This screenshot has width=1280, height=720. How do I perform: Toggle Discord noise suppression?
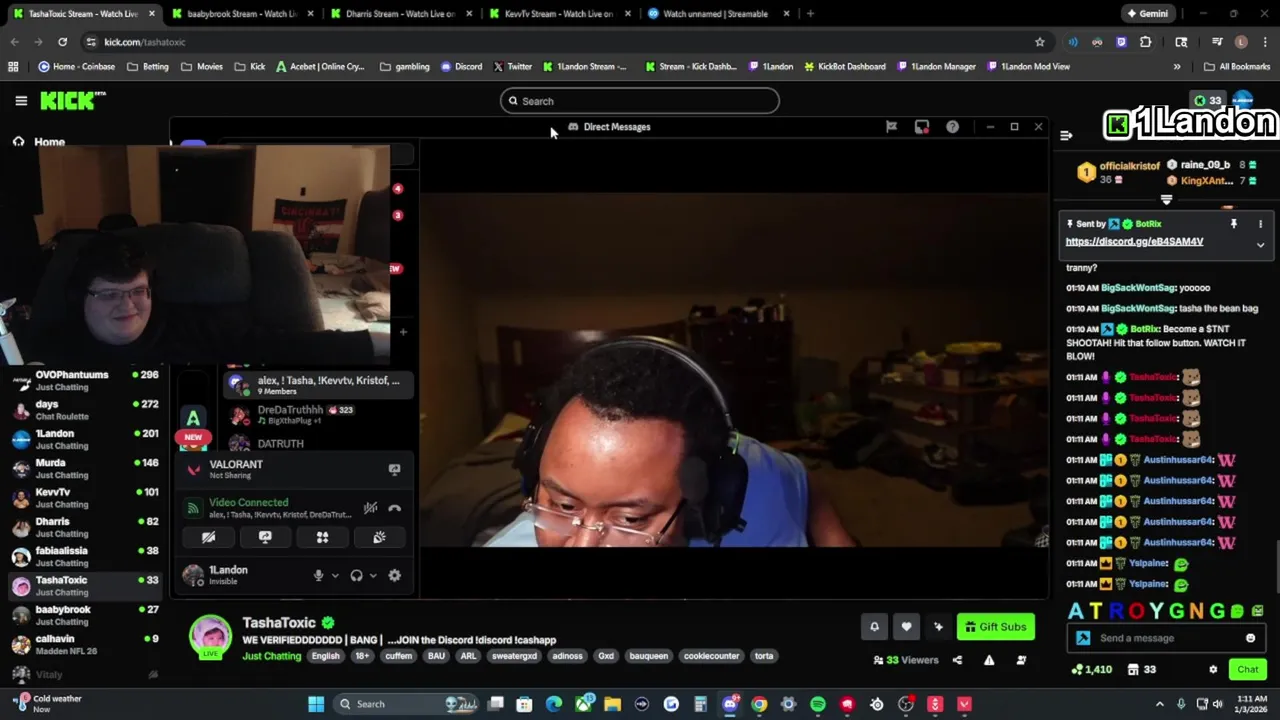point(370,508)
